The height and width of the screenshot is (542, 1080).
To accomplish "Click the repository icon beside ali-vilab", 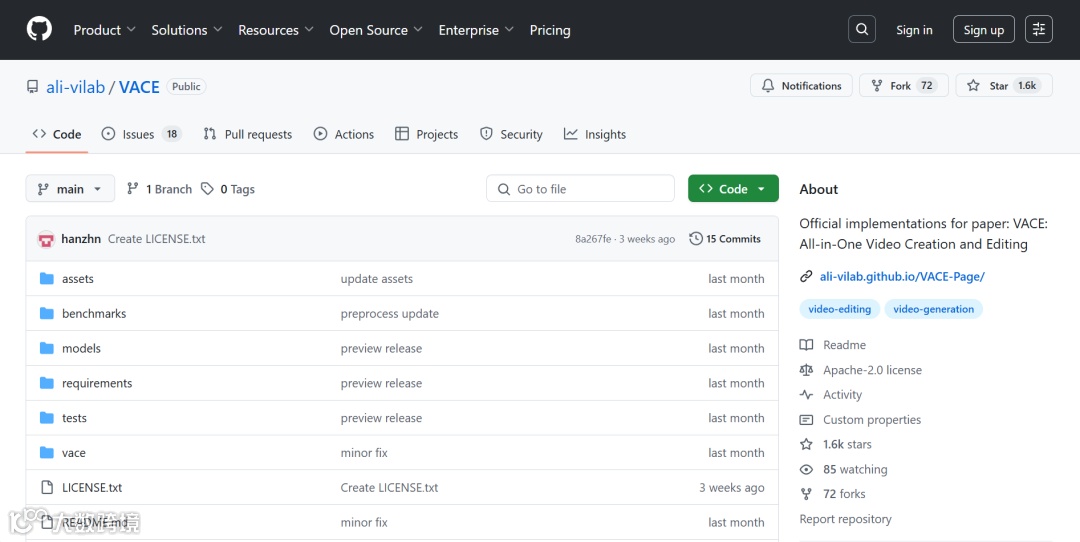I will point(32,87).
